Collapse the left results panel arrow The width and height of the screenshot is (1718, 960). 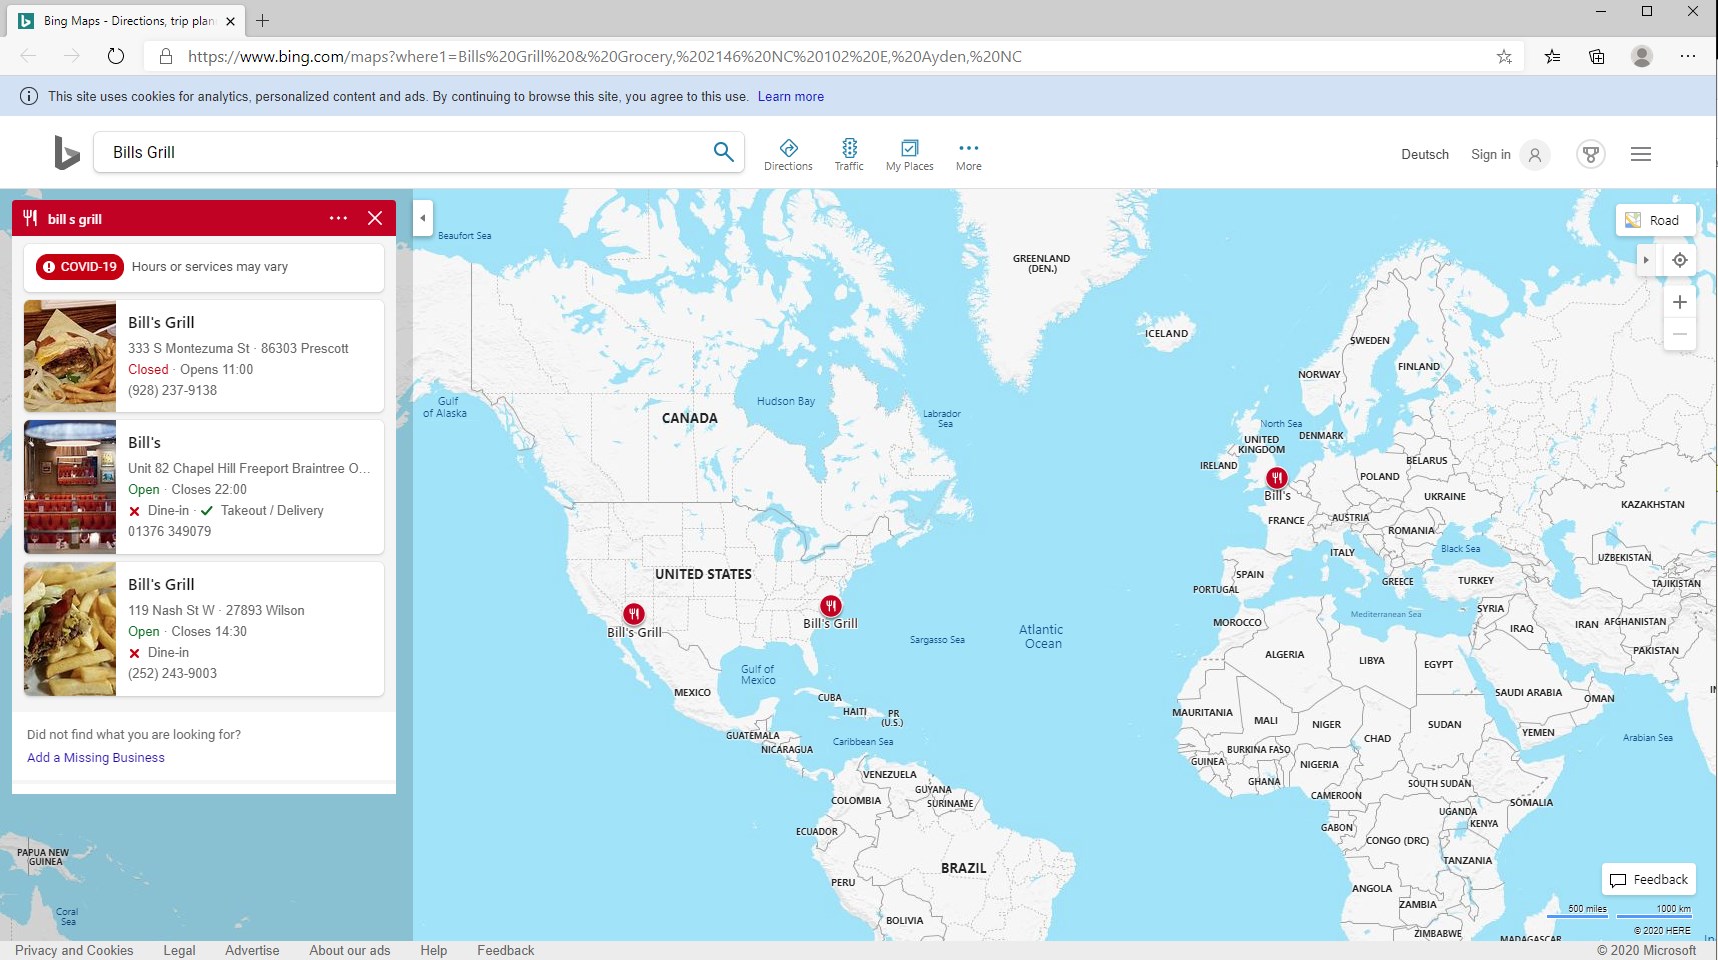point(423,218)
